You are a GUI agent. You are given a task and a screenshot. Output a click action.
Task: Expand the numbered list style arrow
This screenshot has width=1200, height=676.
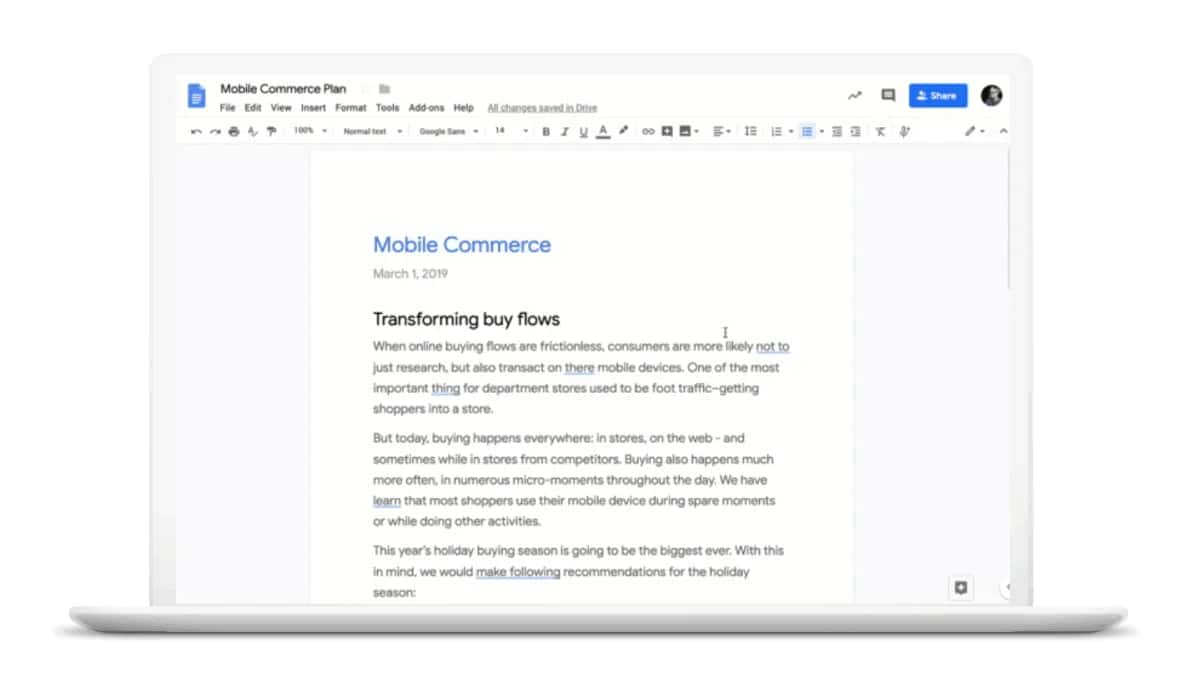791,131
